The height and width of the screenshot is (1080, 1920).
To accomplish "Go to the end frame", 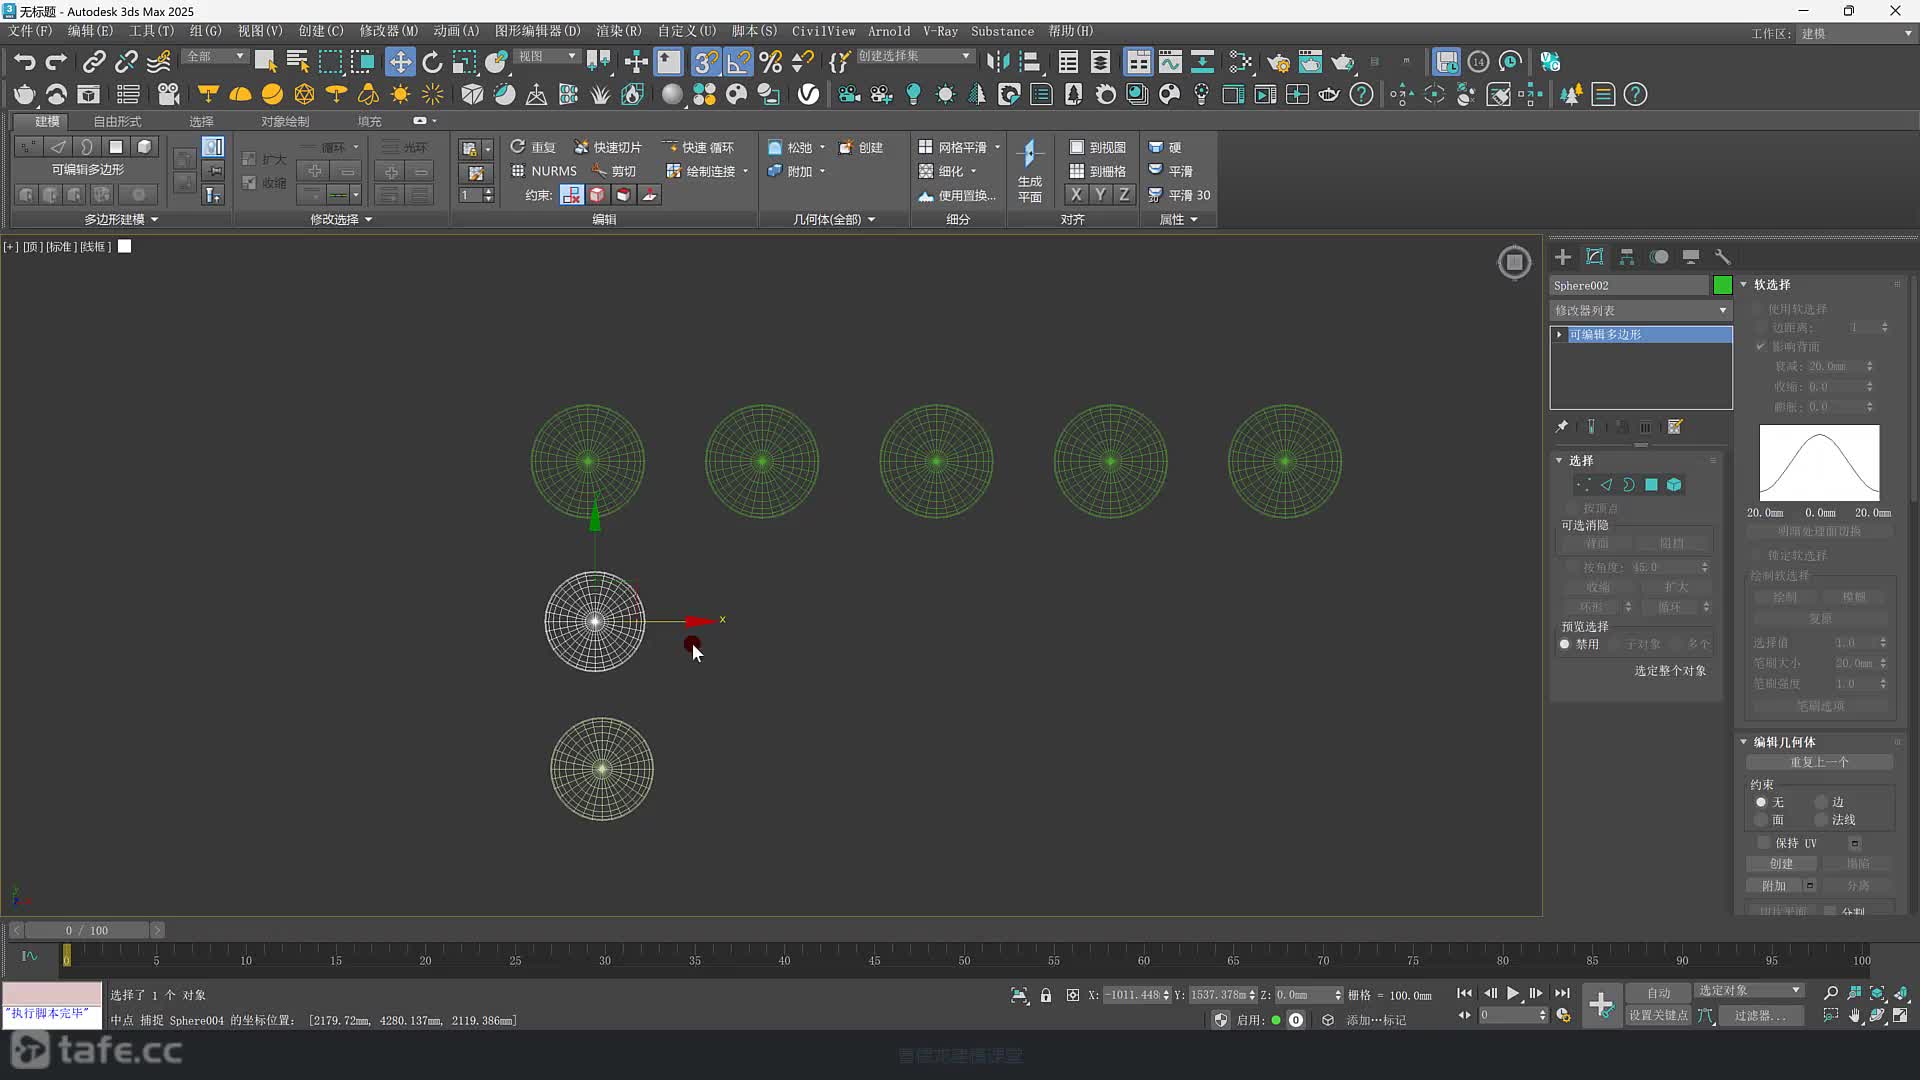I will pos(1562,993).
